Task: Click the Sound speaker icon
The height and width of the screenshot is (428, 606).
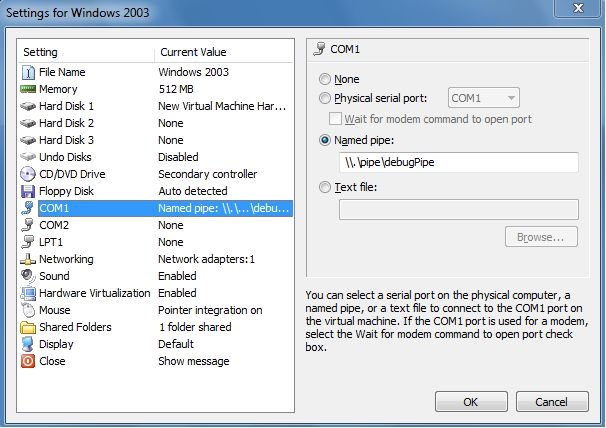Action: pos(28,276)
